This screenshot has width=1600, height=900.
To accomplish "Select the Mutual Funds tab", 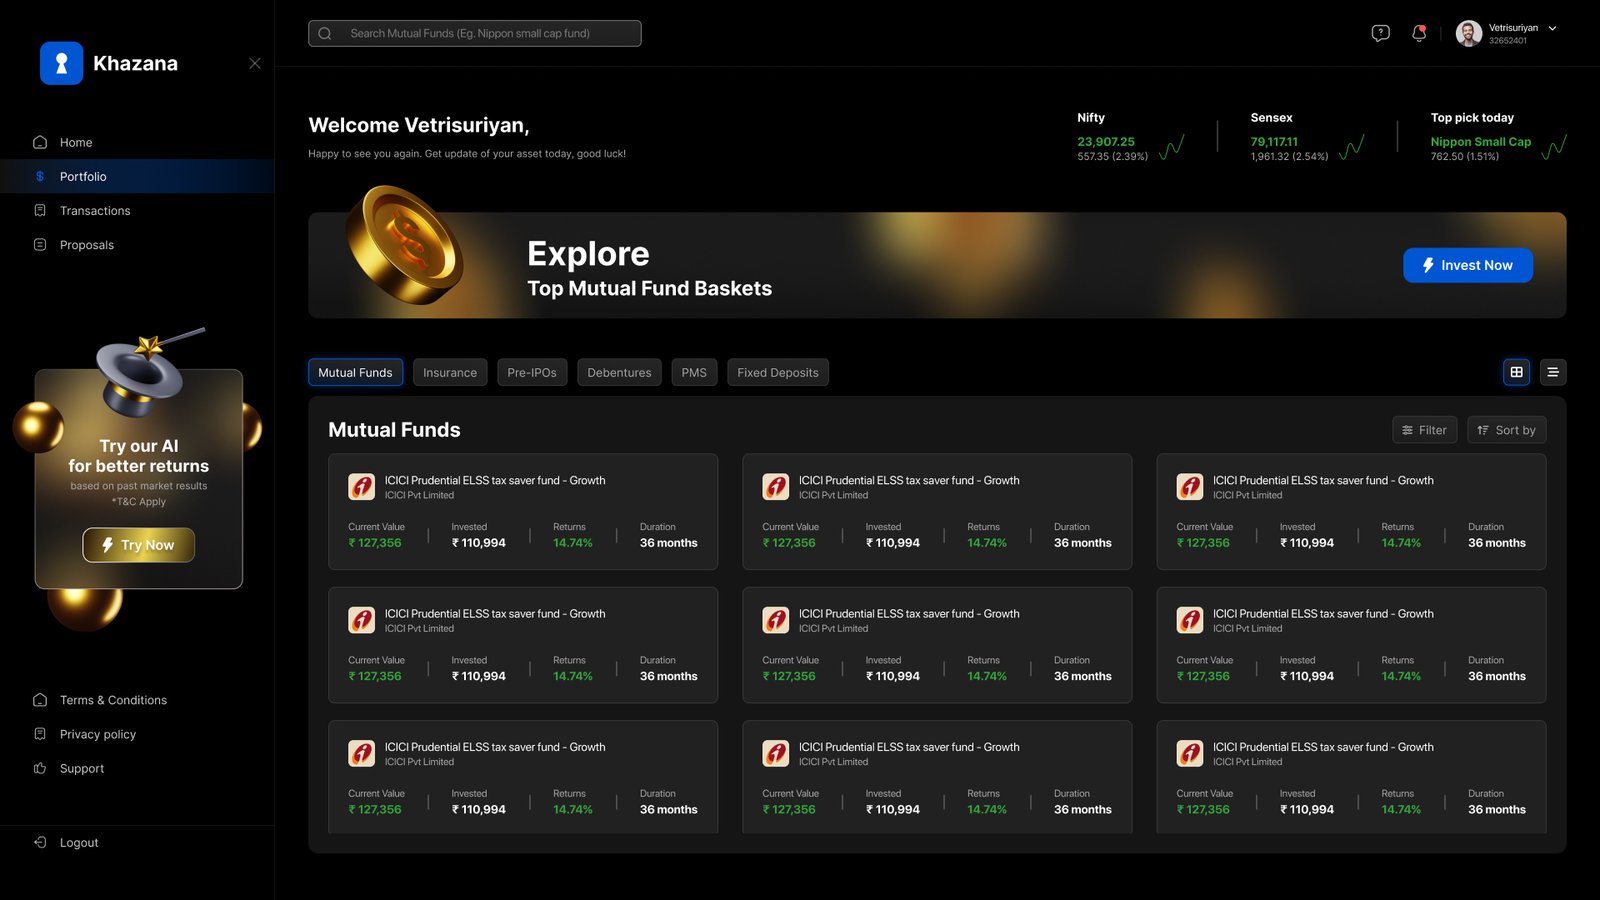I will pyautogui.click(x=356, y=372).
